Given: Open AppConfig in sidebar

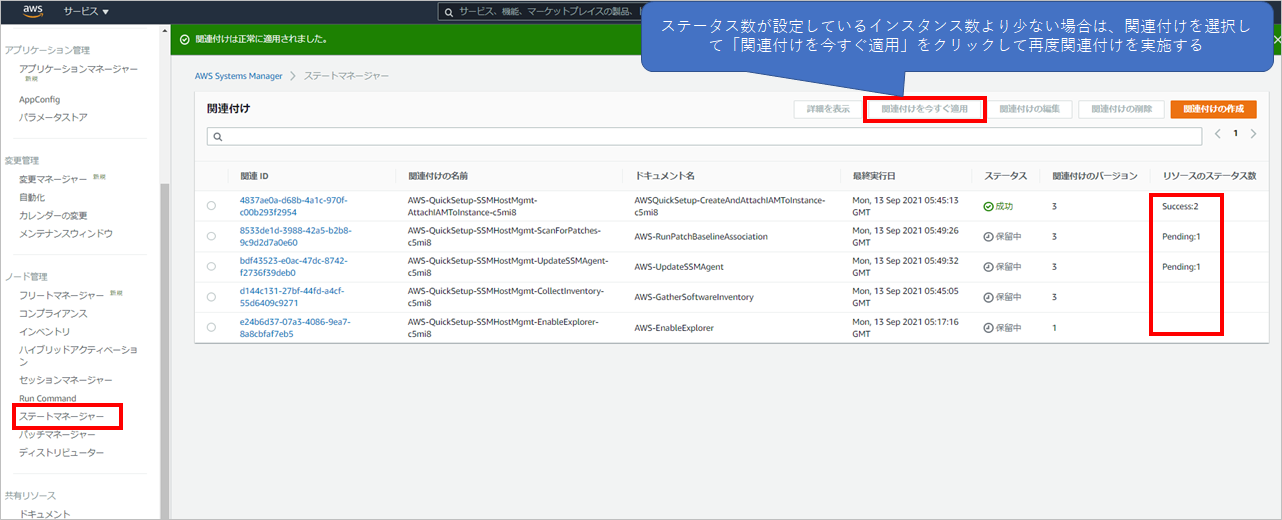Looking at the screenshot, I should coord(40,100).
